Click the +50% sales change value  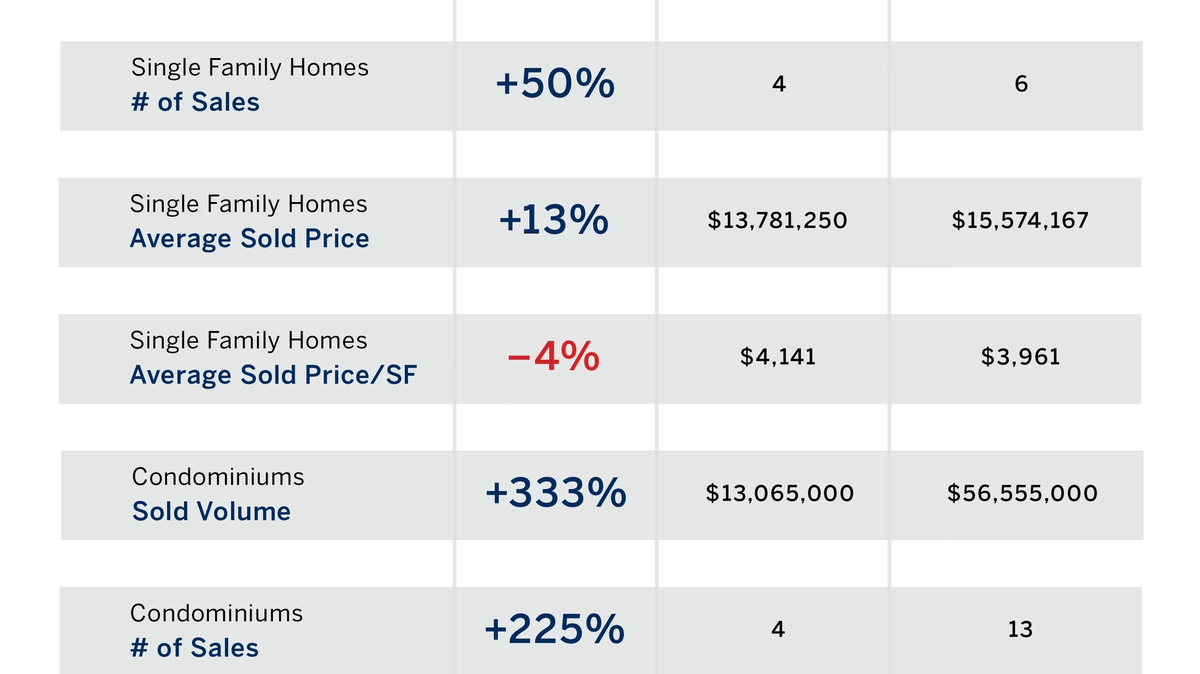point(555,85)
